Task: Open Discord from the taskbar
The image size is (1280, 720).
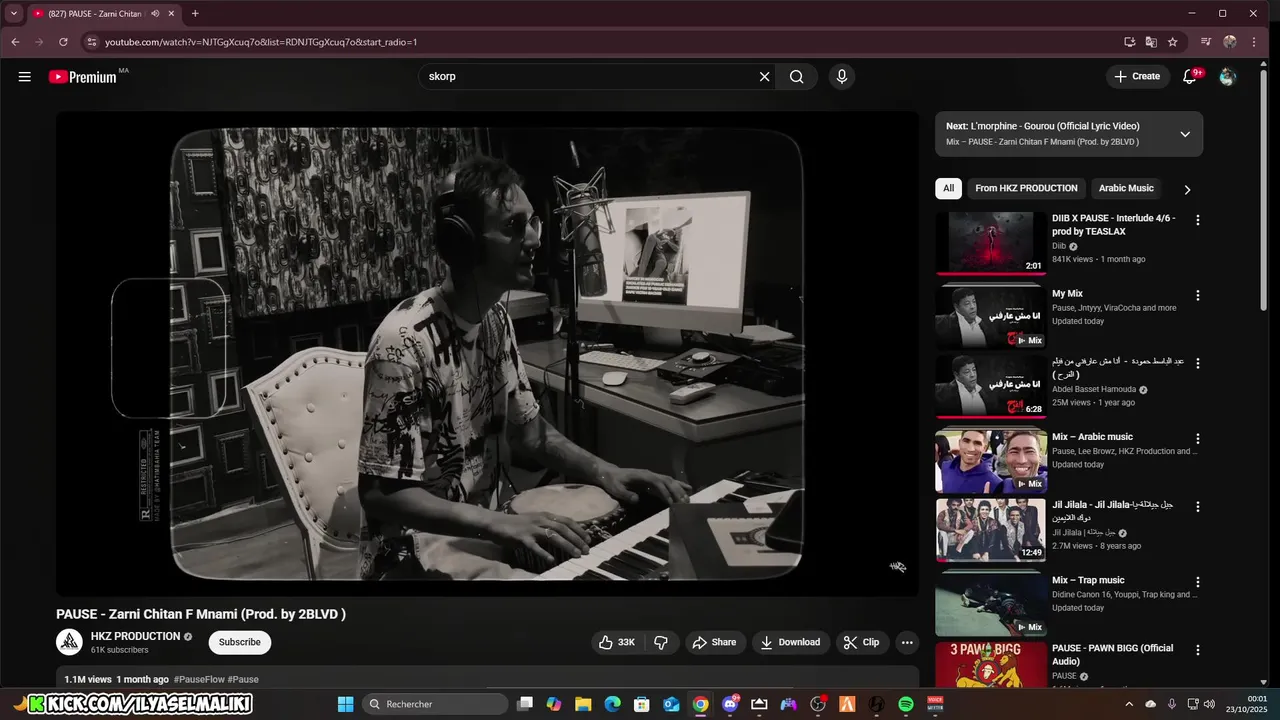Action: [730, 704]
